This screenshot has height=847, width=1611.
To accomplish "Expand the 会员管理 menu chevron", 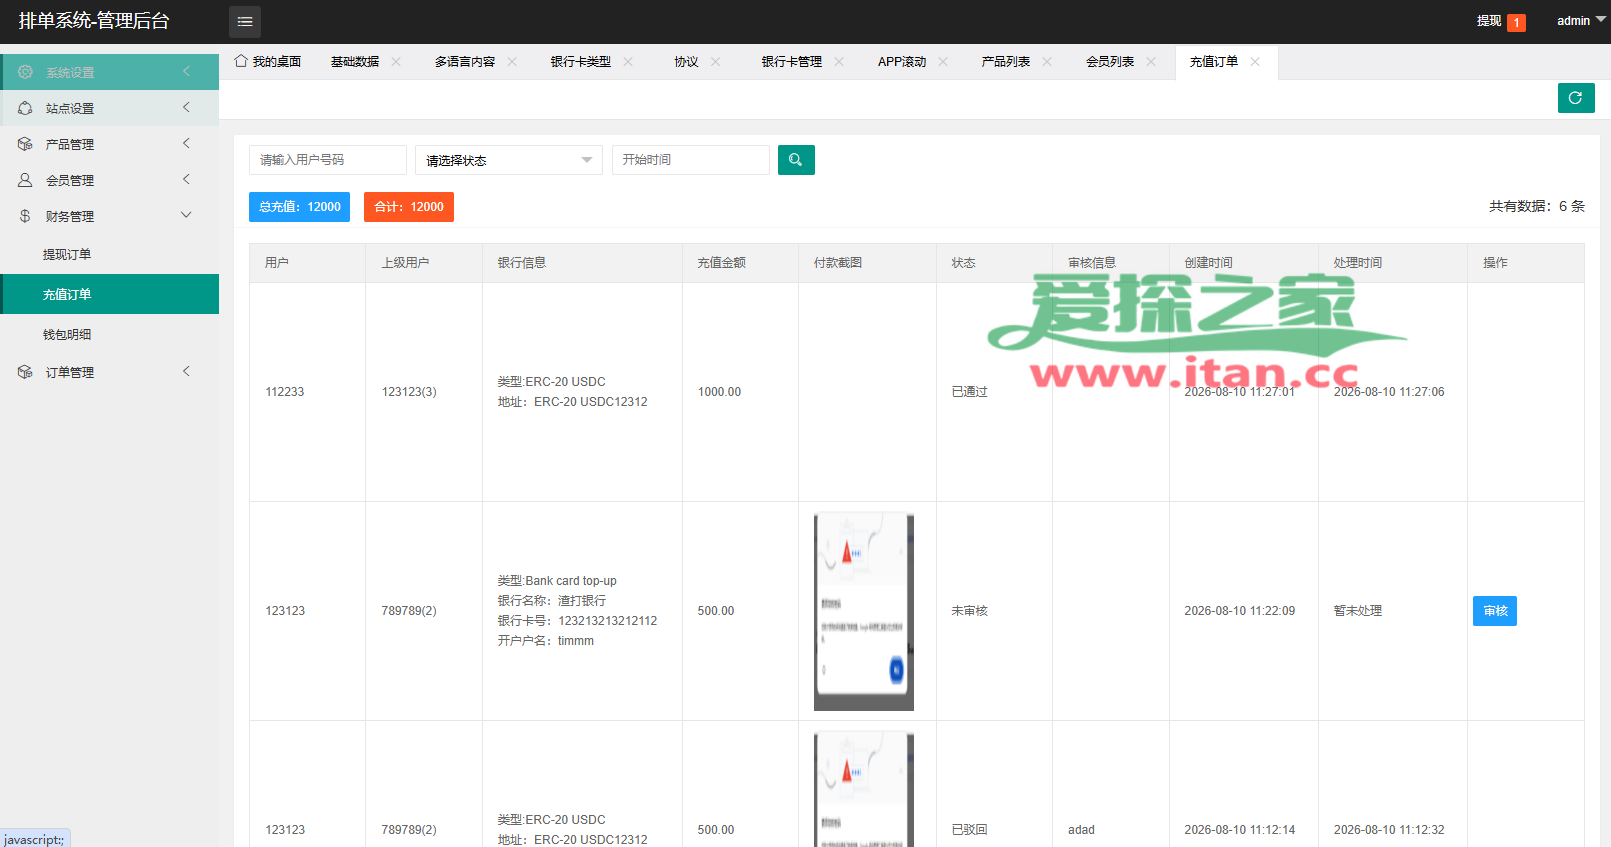I will [x=186, y=179].
